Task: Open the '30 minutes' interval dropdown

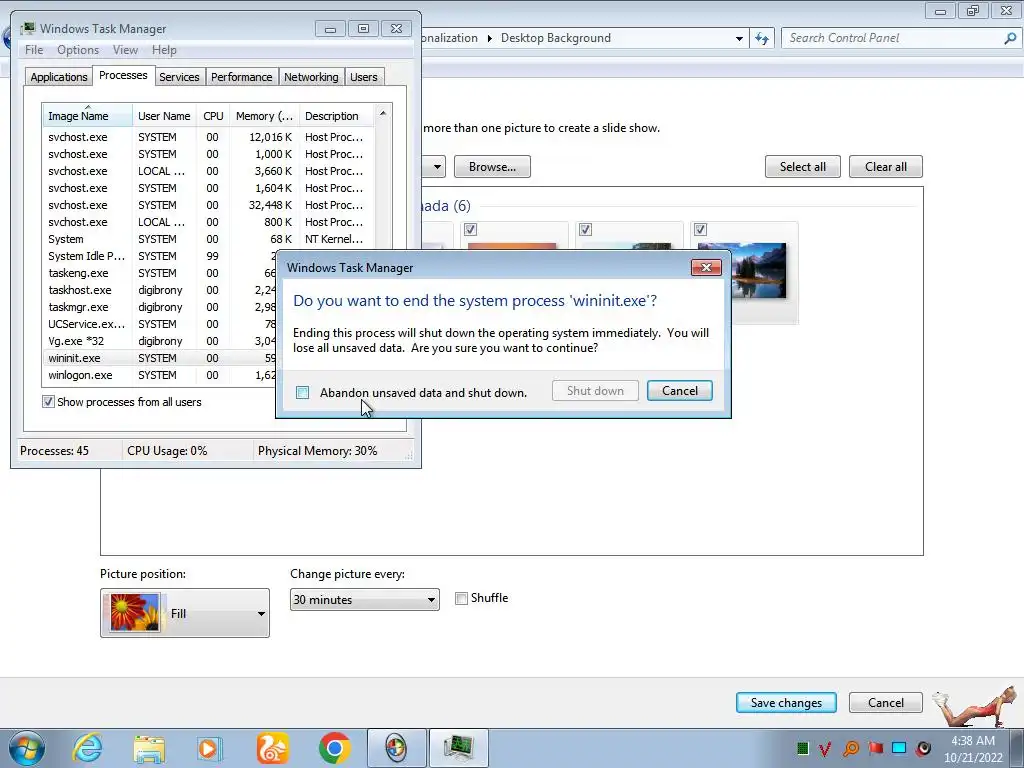Action: point(364,600)
